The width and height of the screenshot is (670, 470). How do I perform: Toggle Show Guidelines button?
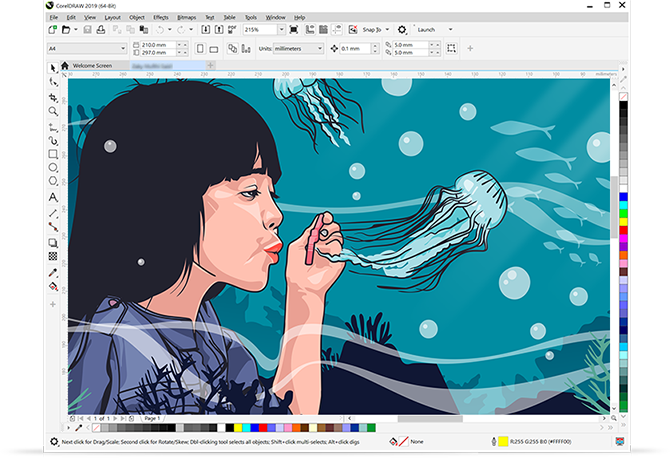click(337, 29)
